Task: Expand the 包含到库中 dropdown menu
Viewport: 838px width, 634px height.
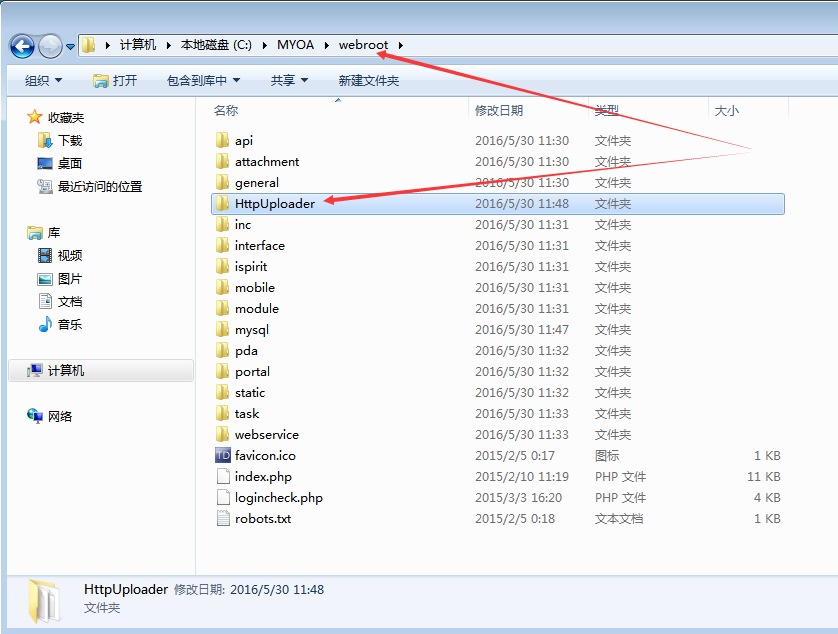Action: pos(203,81)
